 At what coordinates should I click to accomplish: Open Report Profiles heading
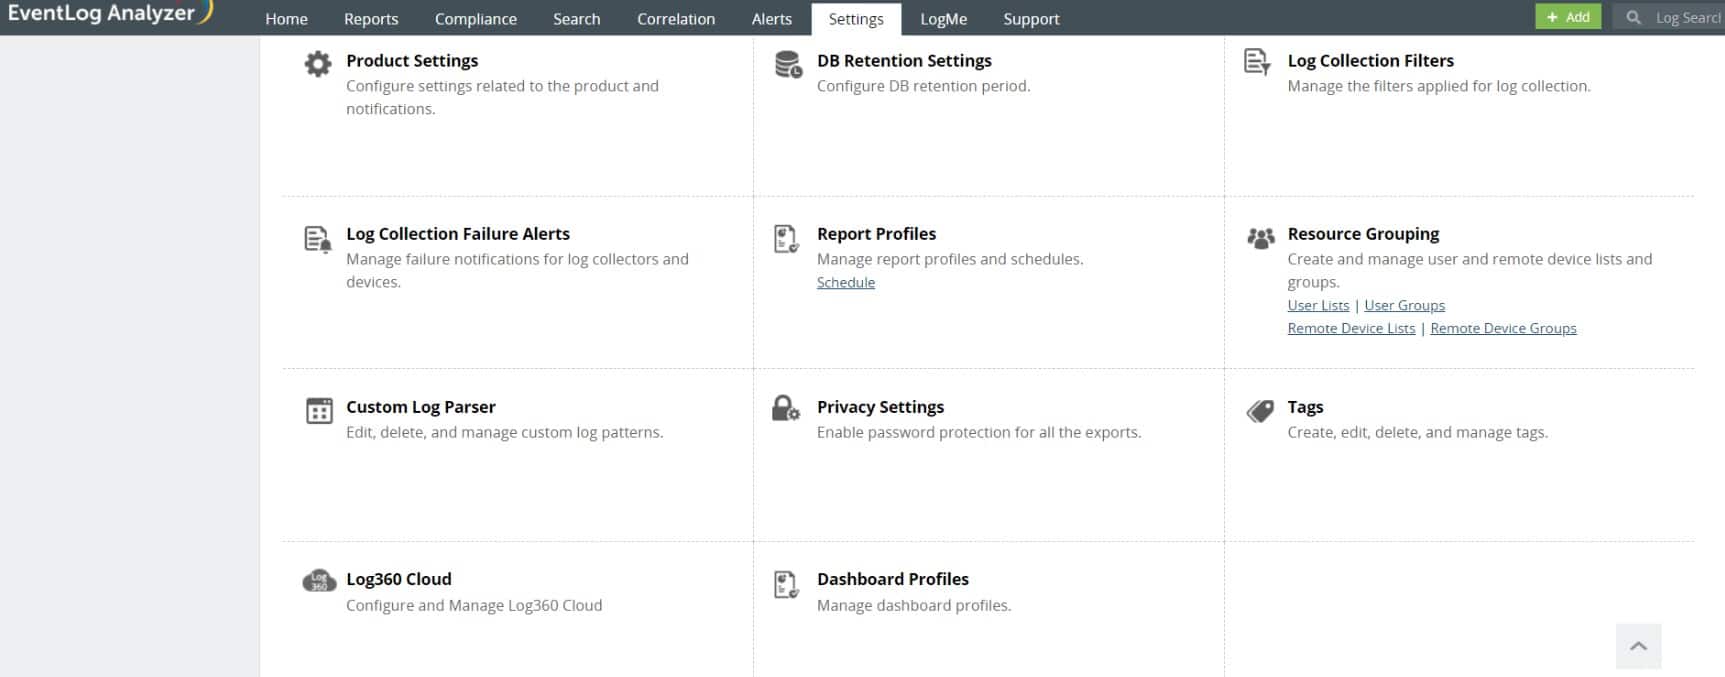pos(876,234)
